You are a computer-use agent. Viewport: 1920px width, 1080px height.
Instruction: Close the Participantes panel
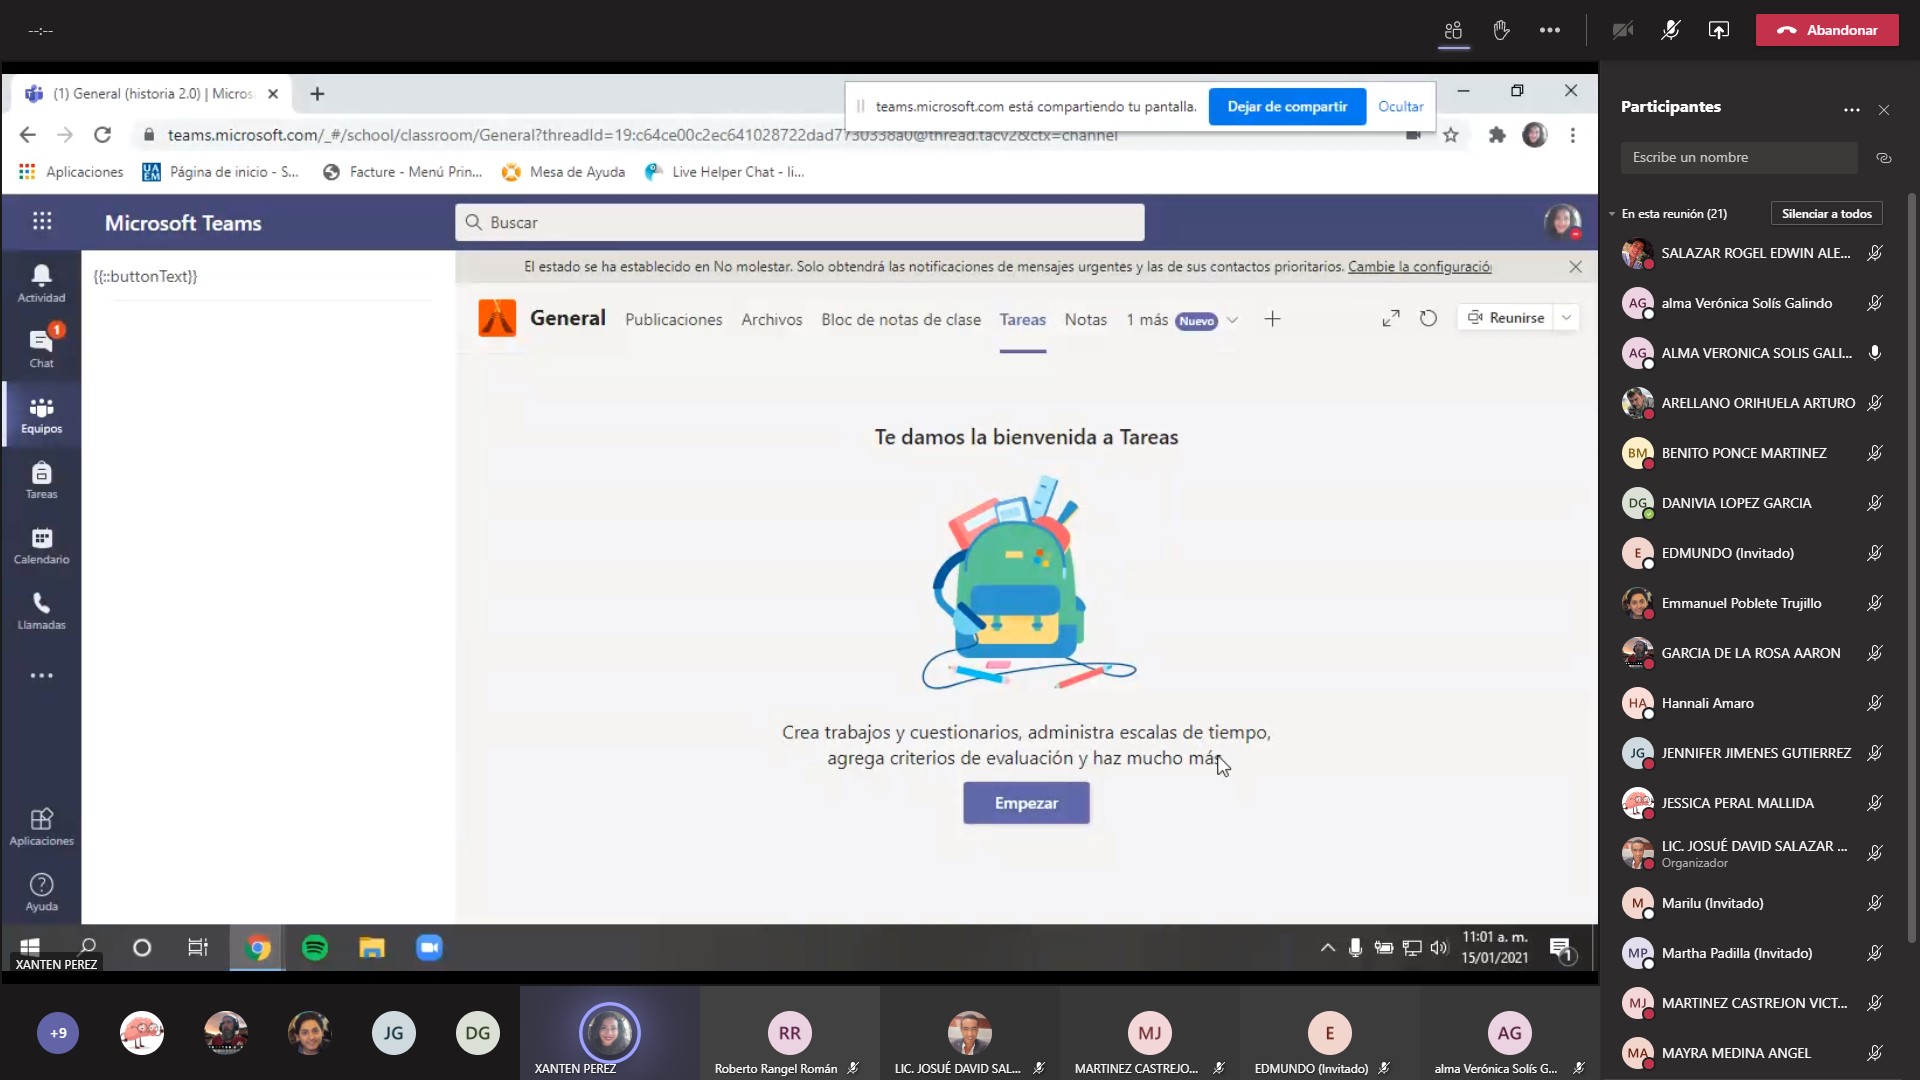pos(1884,109)
